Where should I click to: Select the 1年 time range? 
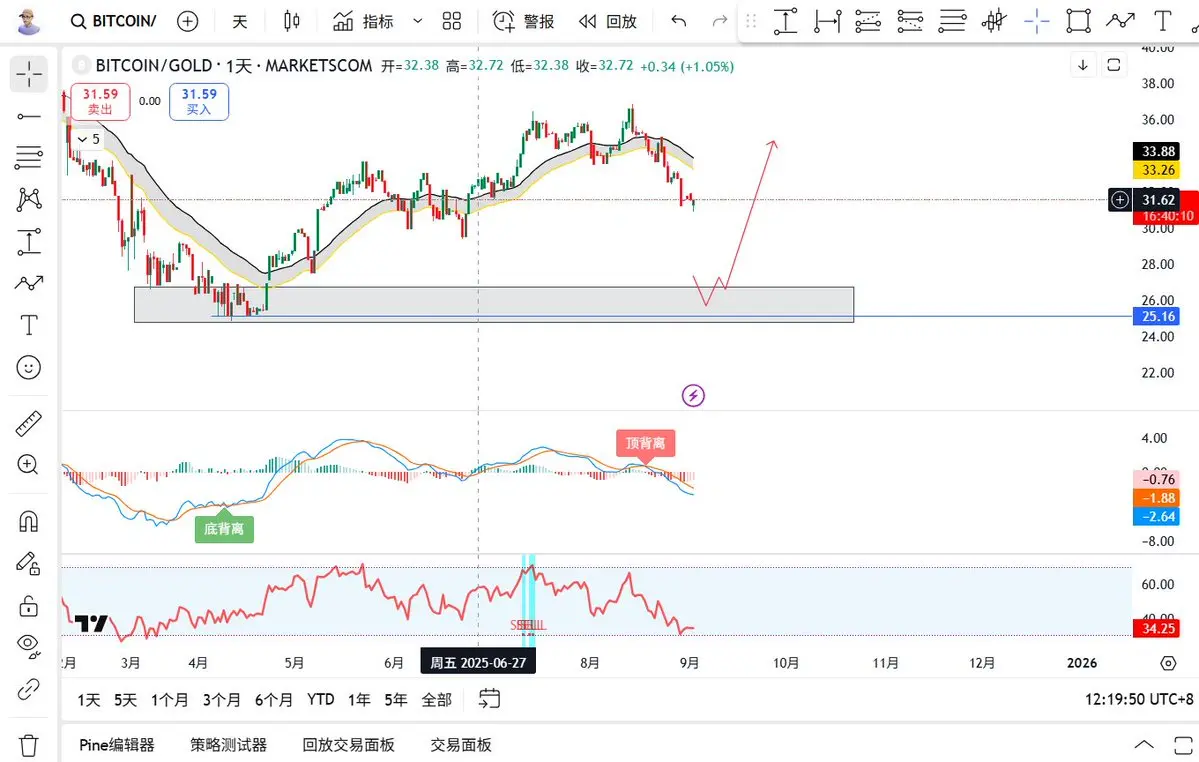[x=359, y=699]
